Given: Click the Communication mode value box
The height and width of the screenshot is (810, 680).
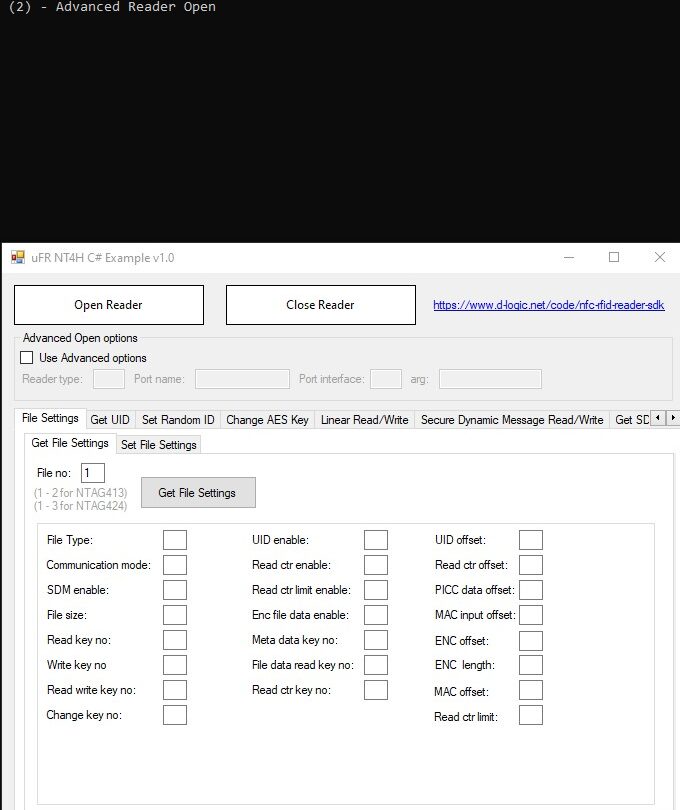Looking at the screenshot, I should click(x=175, y=565).
